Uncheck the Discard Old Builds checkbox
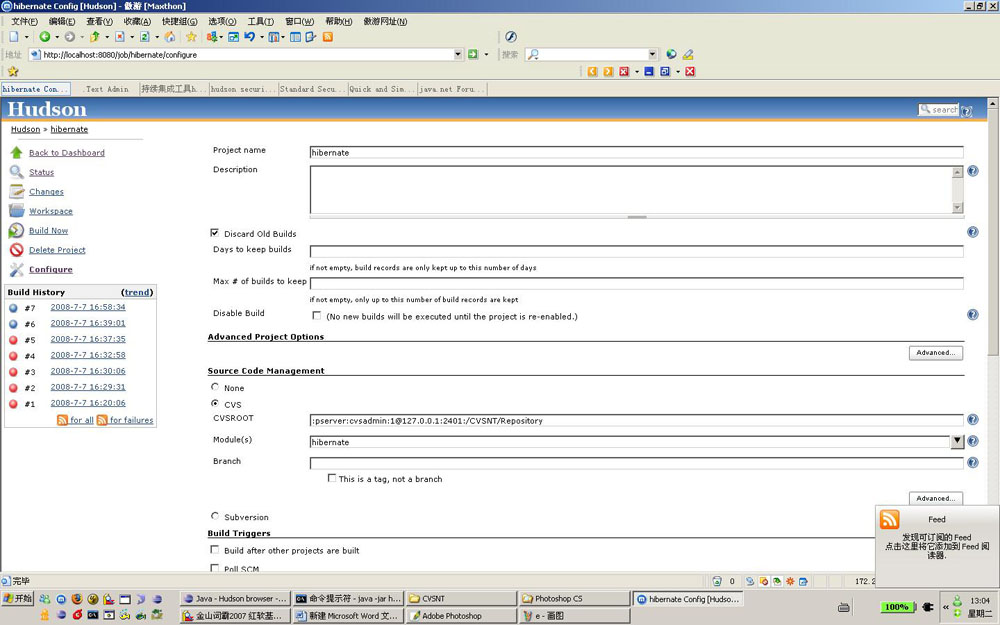 [215, 233]
